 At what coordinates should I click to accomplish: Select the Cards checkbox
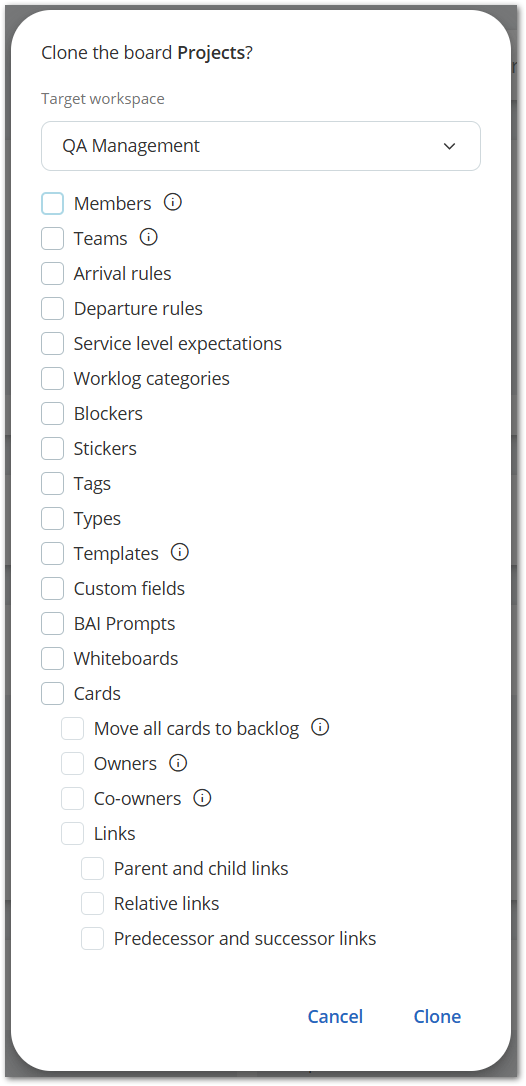click(52, 693)
